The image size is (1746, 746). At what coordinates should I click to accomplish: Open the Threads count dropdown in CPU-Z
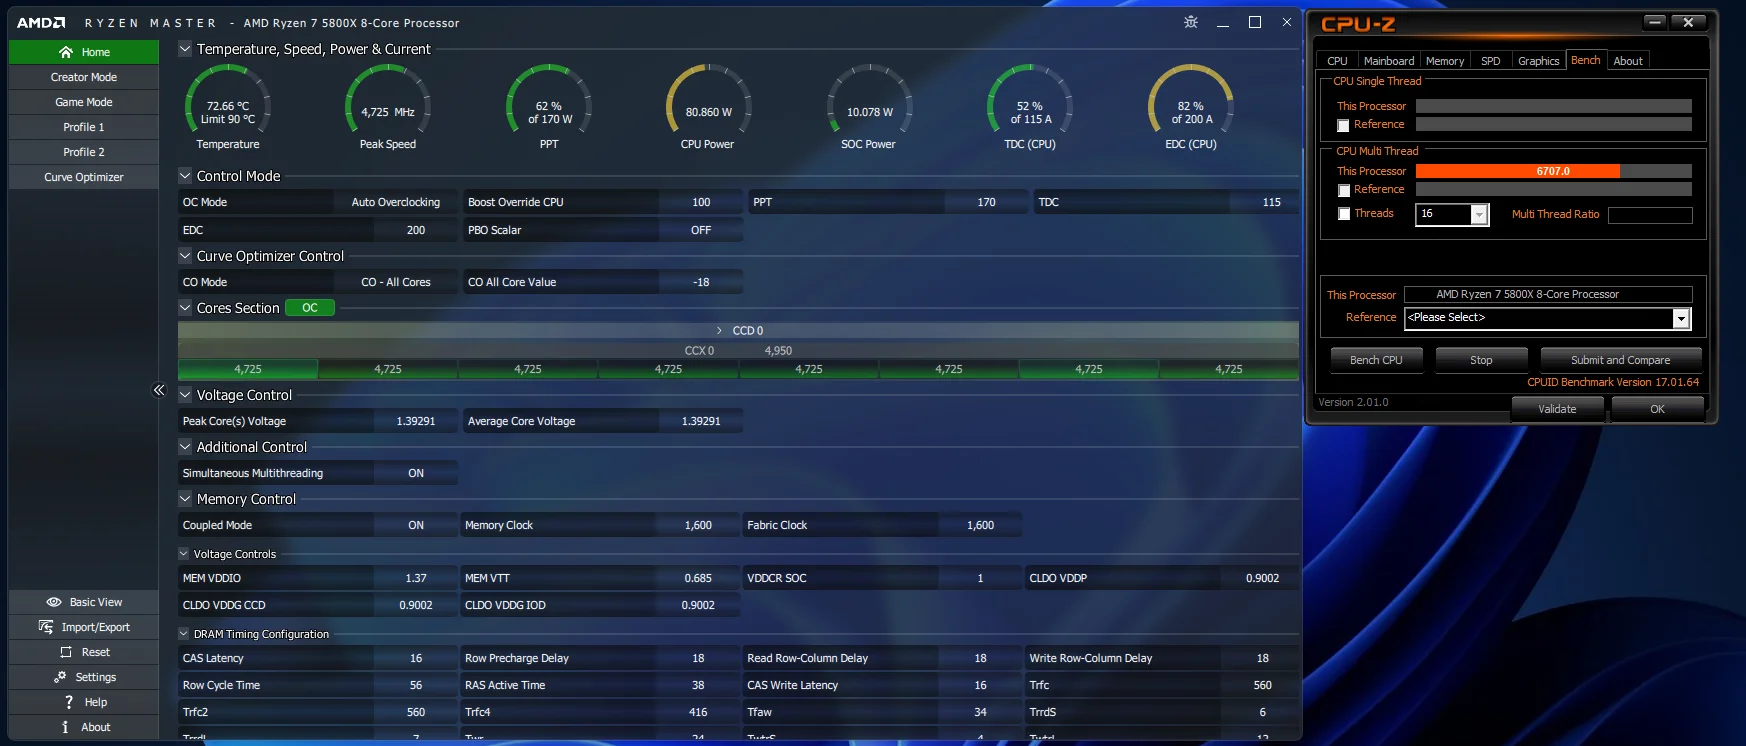1479,214
